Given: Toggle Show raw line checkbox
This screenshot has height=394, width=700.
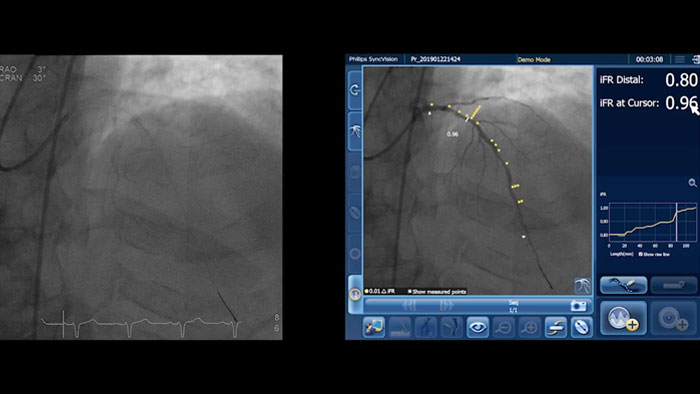Looking at the screenshot, I should [654, 254].
